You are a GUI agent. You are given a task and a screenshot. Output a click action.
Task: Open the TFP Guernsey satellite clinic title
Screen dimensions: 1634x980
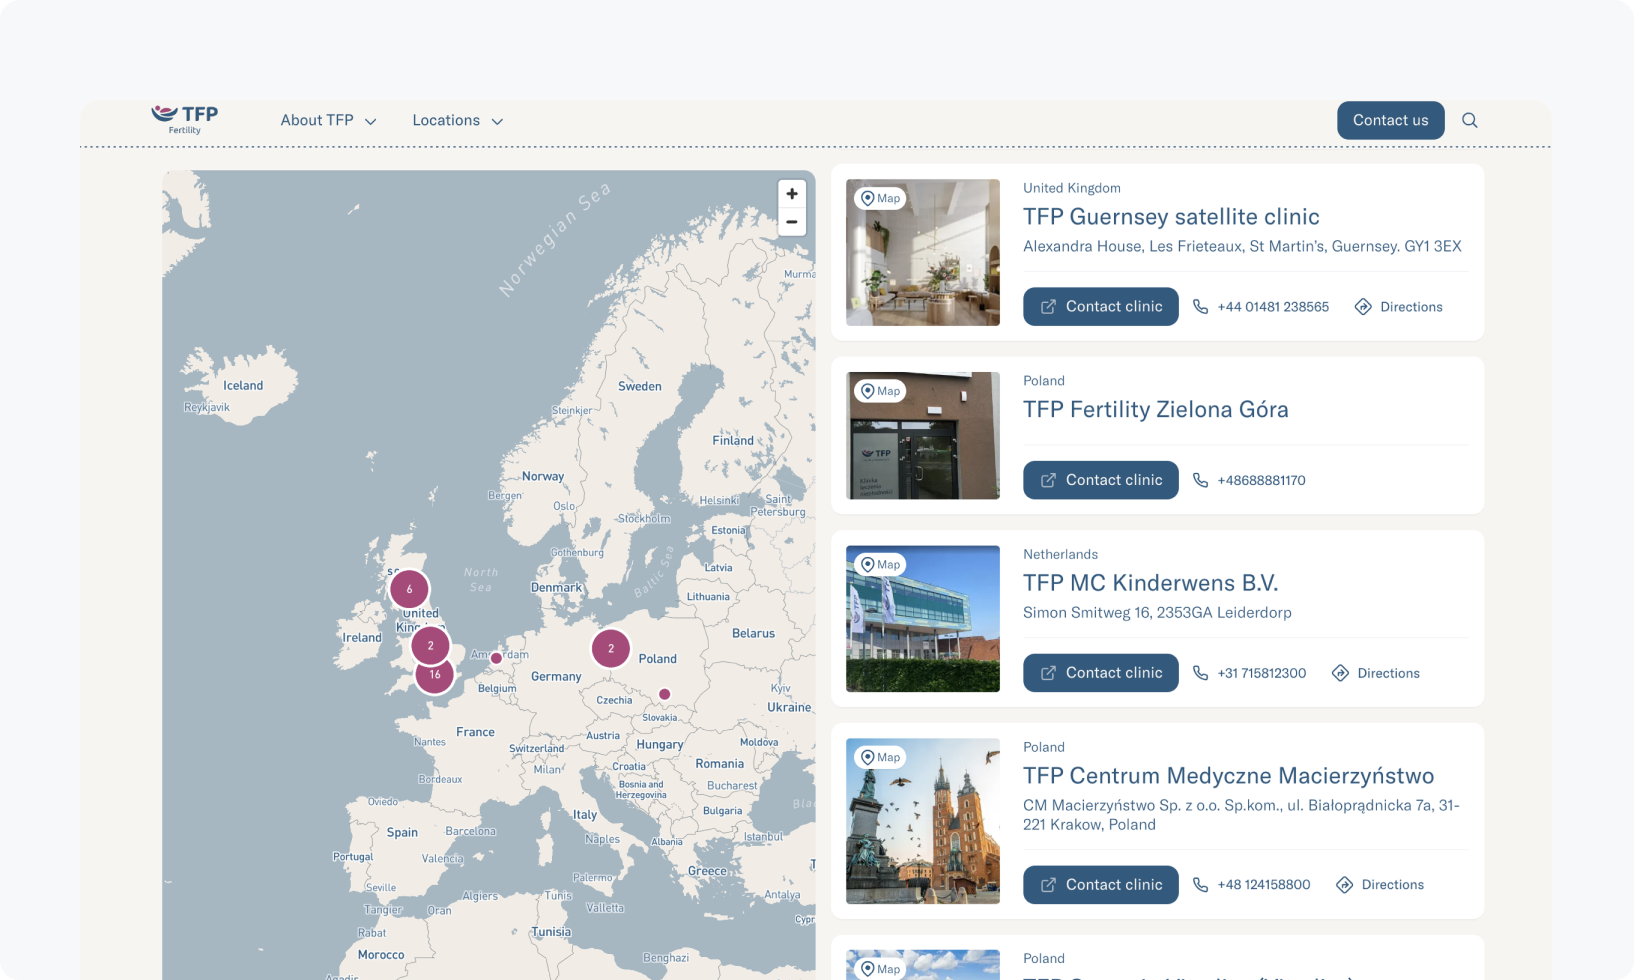pyautogui.click(x=1171, y=217)
